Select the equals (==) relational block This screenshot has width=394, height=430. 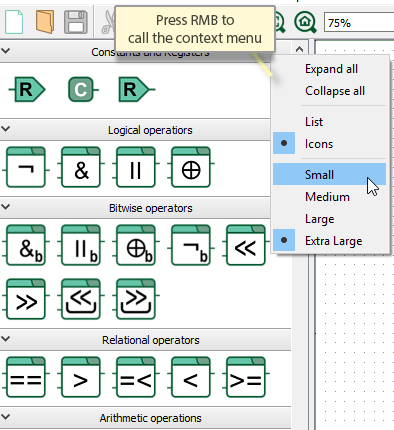pos(26,377)
